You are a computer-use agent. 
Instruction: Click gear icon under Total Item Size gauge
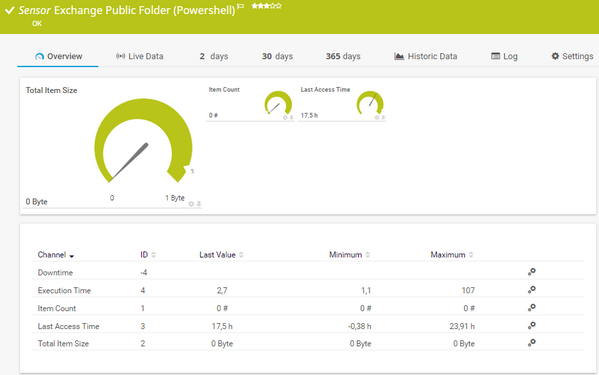click(x=191, y=204)
